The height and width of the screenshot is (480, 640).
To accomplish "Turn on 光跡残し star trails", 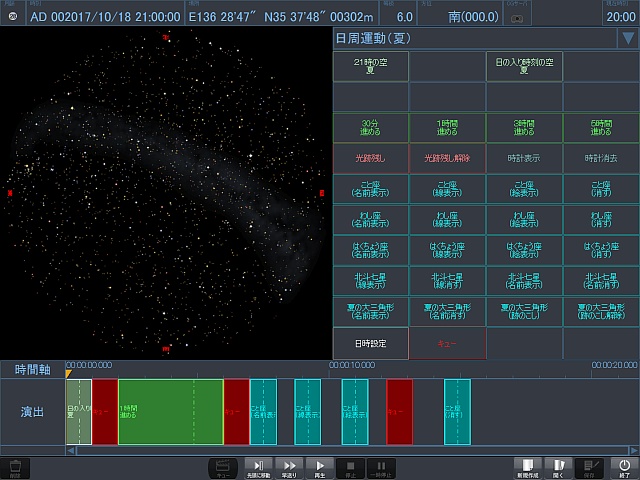I will pos(370,158).
